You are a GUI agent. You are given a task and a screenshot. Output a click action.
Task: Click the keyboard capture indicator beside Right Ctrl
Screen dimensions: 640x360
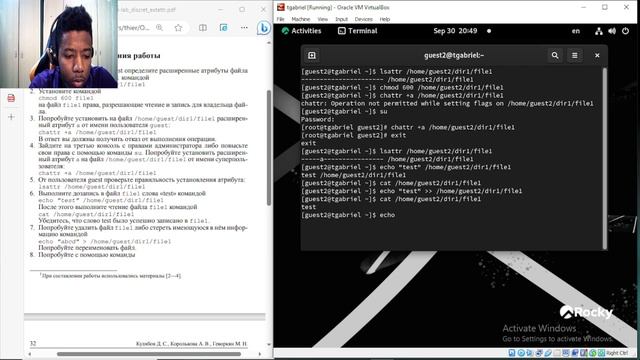pos(602,353)
